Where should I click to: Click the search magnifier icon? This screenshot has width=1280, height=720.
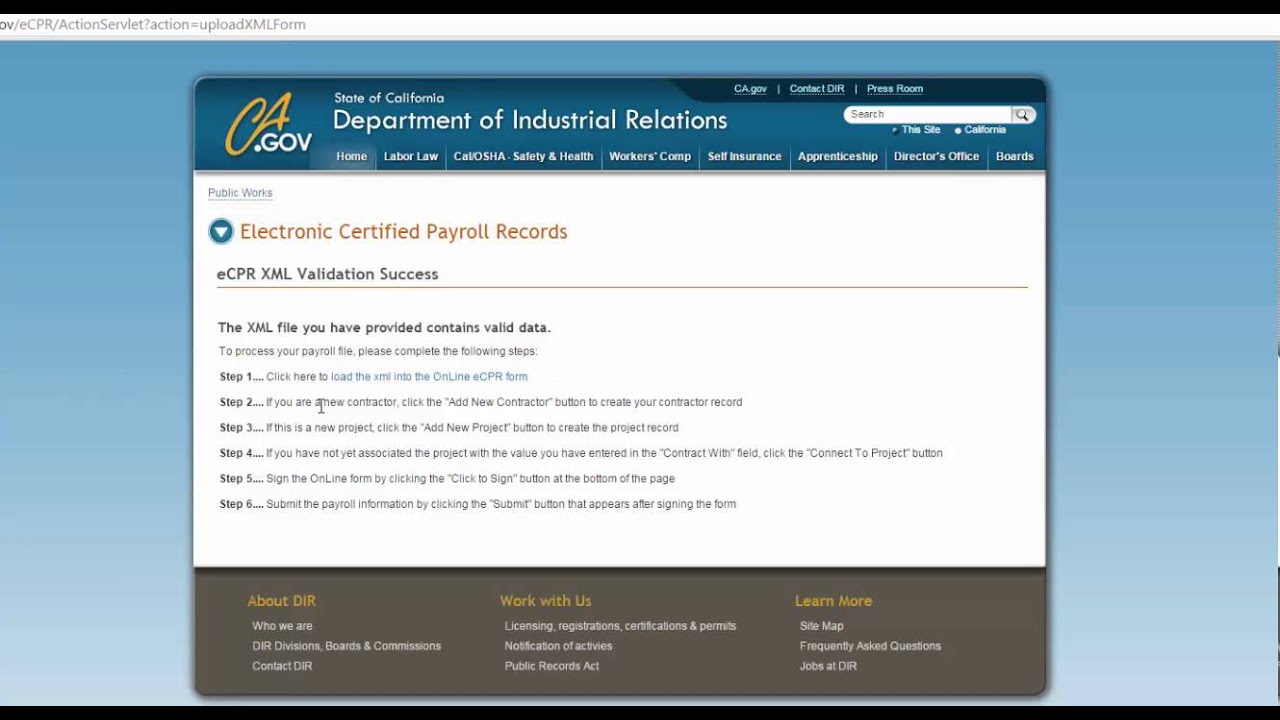[x=1022, y=115]
